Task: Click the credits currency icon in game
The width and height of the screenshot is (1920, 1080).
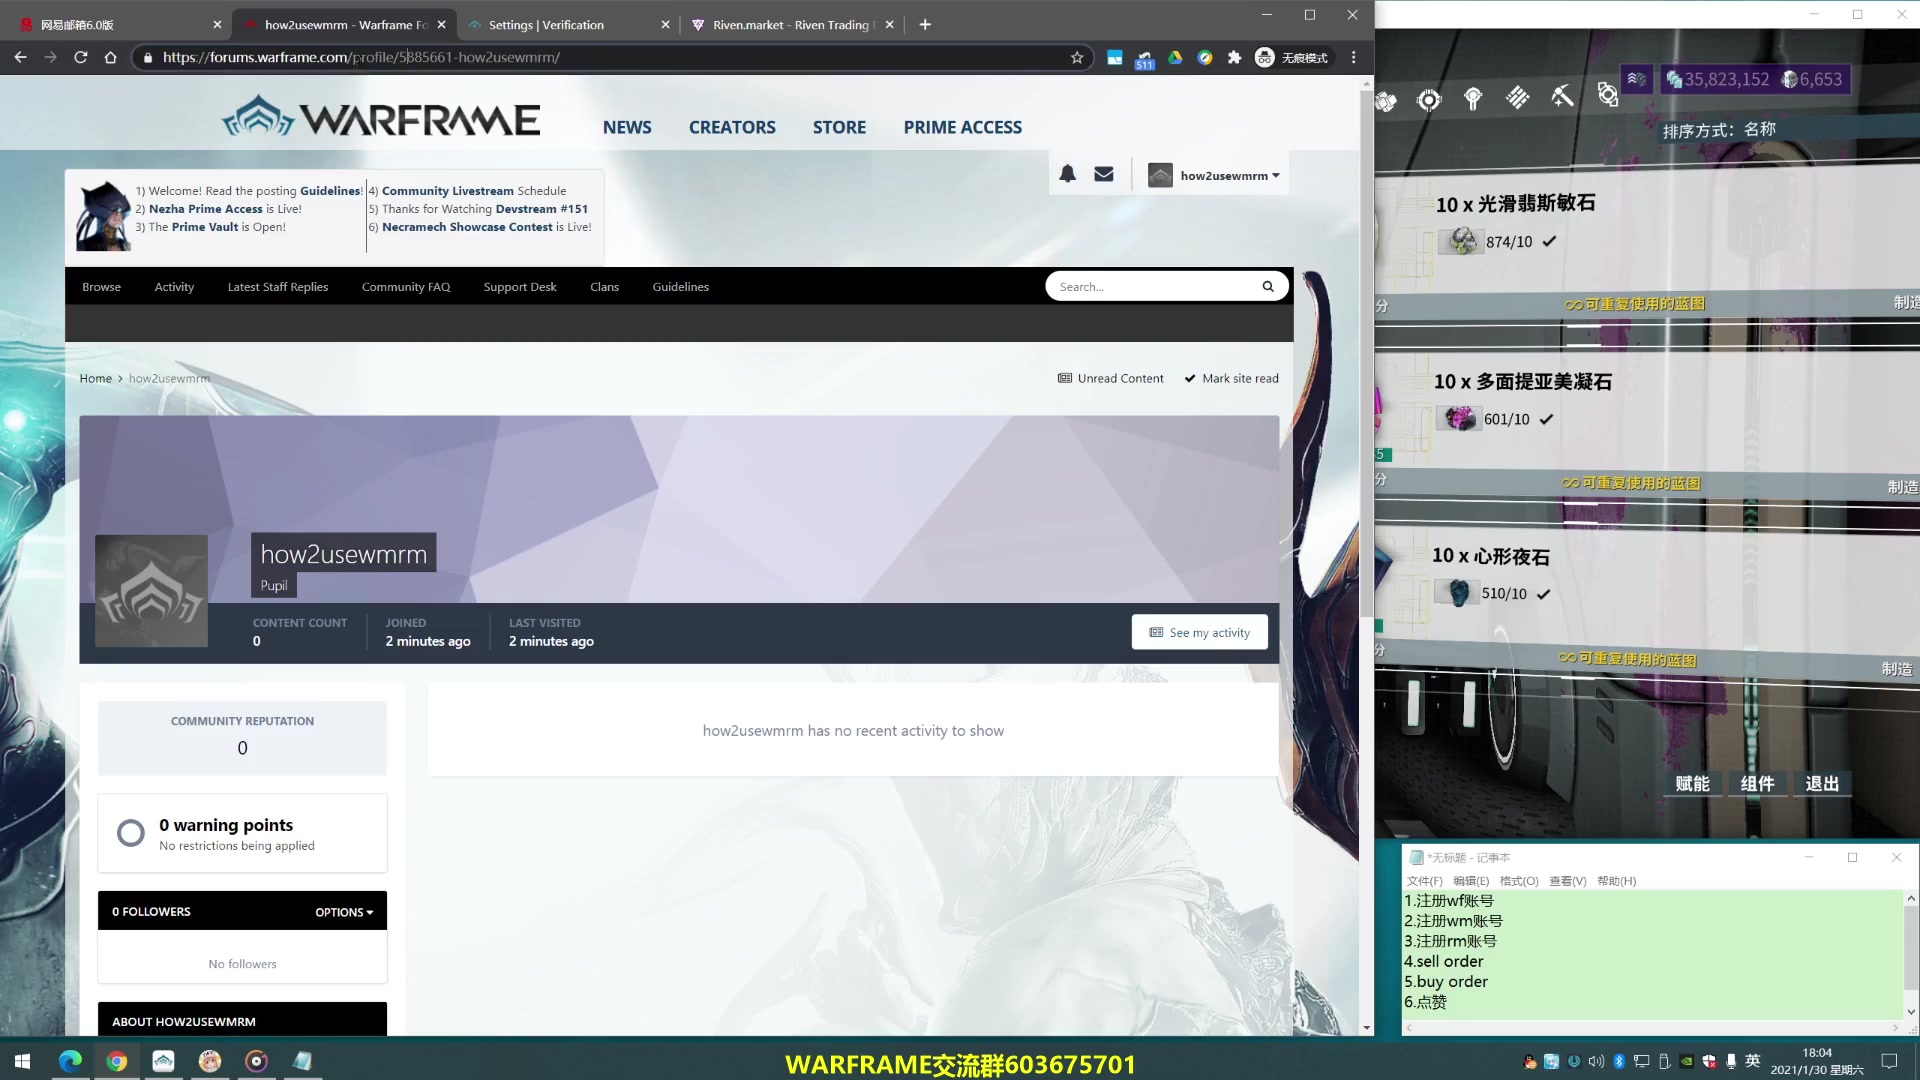Action: 1673,79
